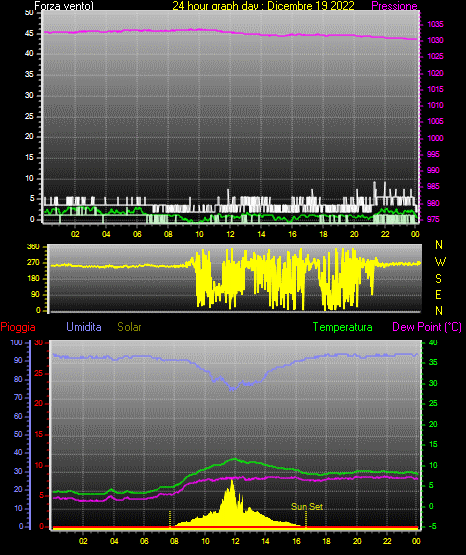The height and width of the screenshot is (555, 466).
Task: Click the Pressione legend label
Action: (394, 6)
